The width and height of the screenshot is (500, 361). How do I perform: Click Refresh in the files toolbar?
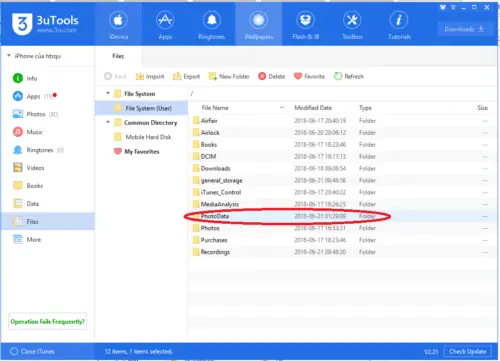[x=349, y=76]
